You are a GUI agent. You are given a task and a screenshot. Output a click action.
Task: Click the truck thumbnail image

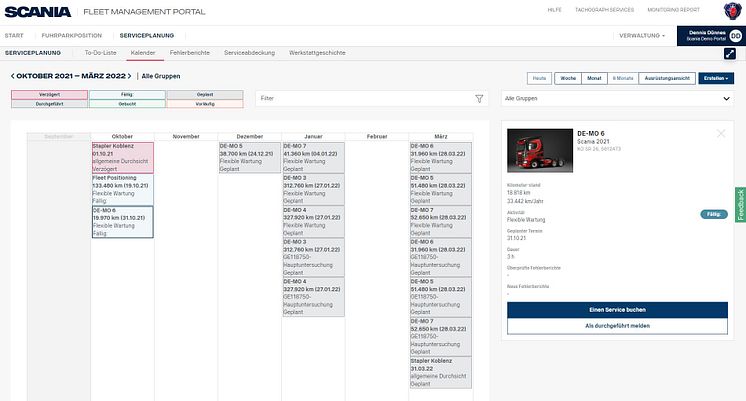(x=538, y=149)
